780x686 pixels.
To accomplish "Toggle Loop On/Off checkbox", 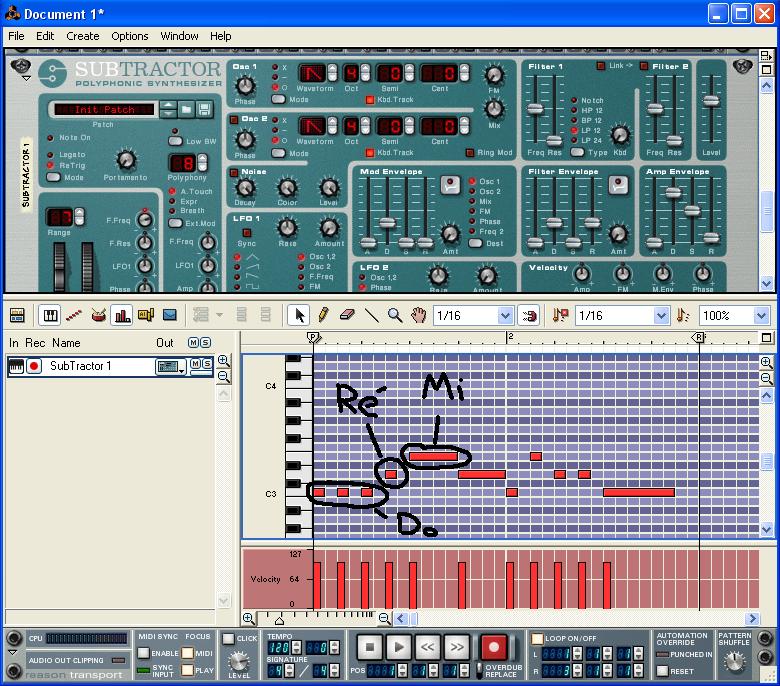I will [x=537, y=638].
